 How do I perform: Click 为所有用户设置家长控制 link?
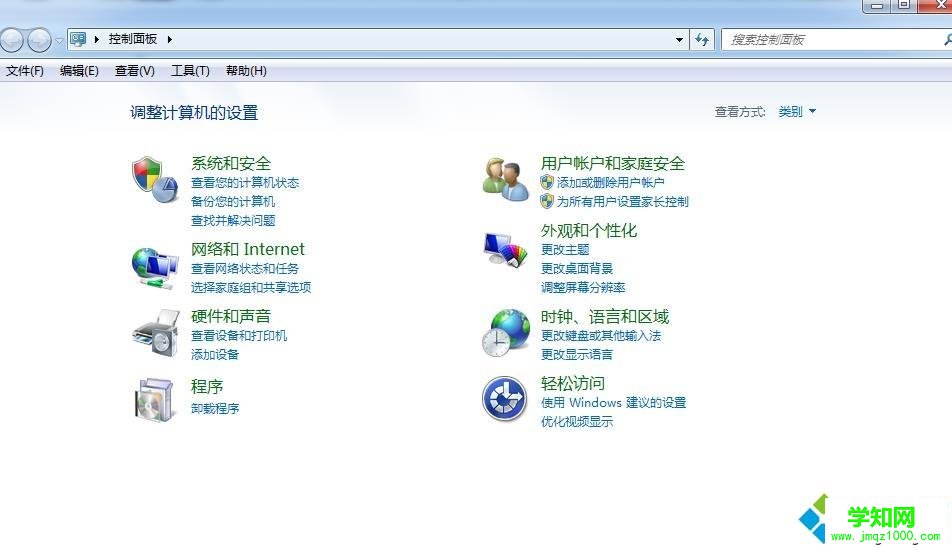tap(622, 201)
